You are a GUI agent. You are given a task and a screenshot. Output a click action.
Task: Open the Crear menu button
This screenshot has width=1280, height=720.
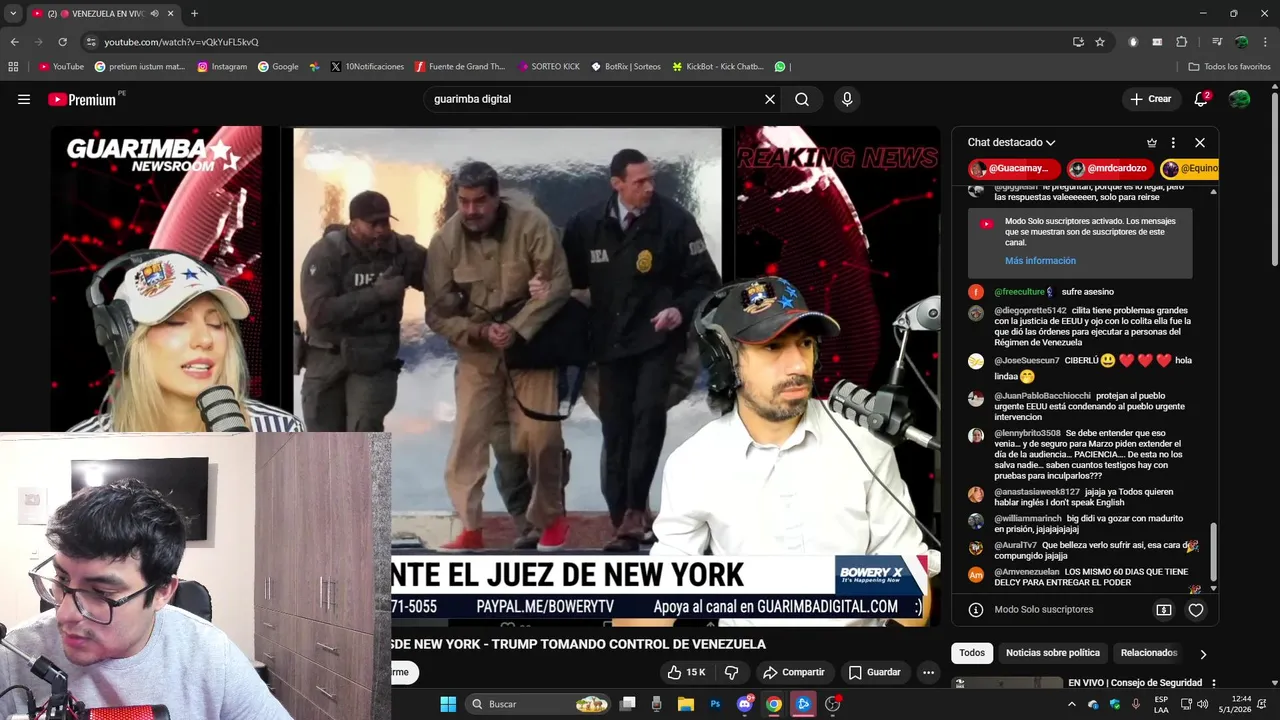point(1150,99)
